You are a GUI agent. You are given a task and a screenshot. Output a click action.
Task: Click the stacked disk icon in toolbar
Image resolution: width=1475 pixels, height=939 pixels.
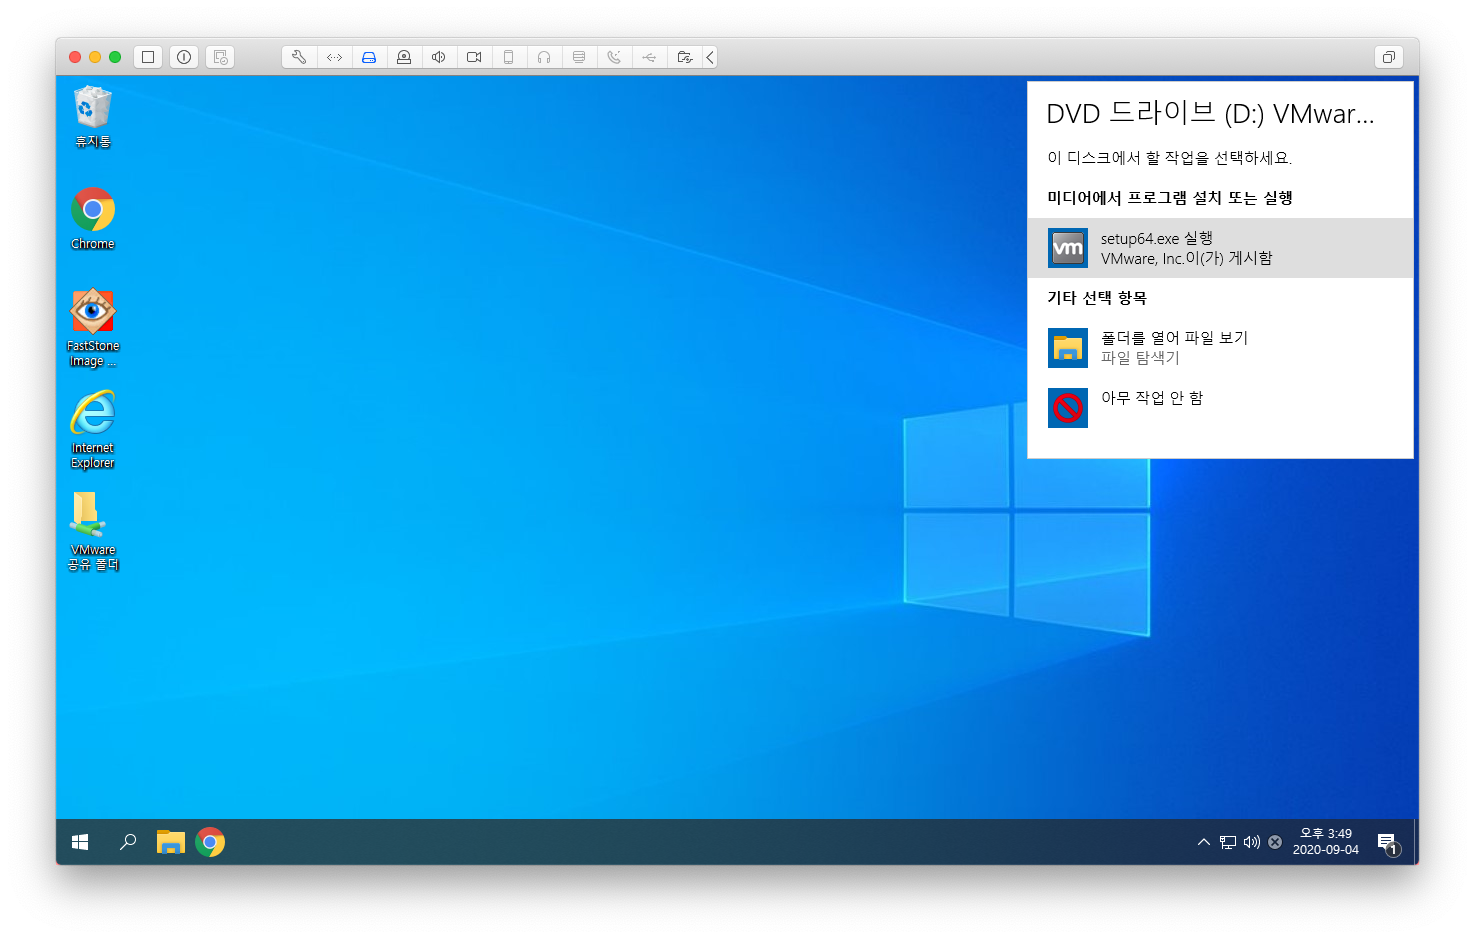579,57
